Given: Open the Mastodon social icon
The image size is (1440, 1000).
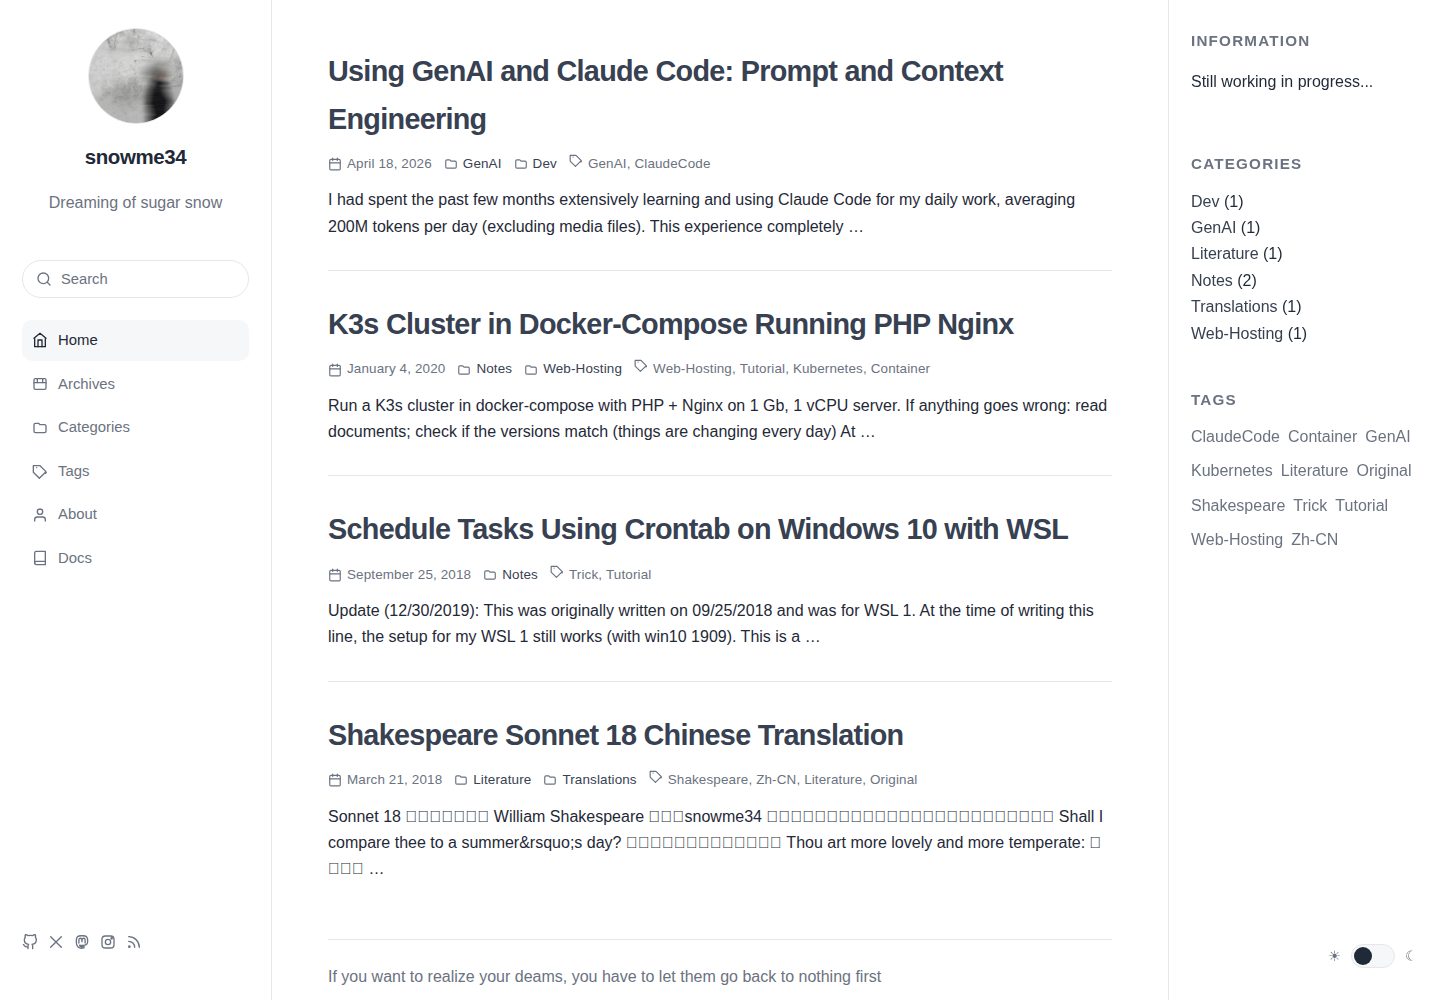Looking at the screenshot, I should (x=82, y=942).
